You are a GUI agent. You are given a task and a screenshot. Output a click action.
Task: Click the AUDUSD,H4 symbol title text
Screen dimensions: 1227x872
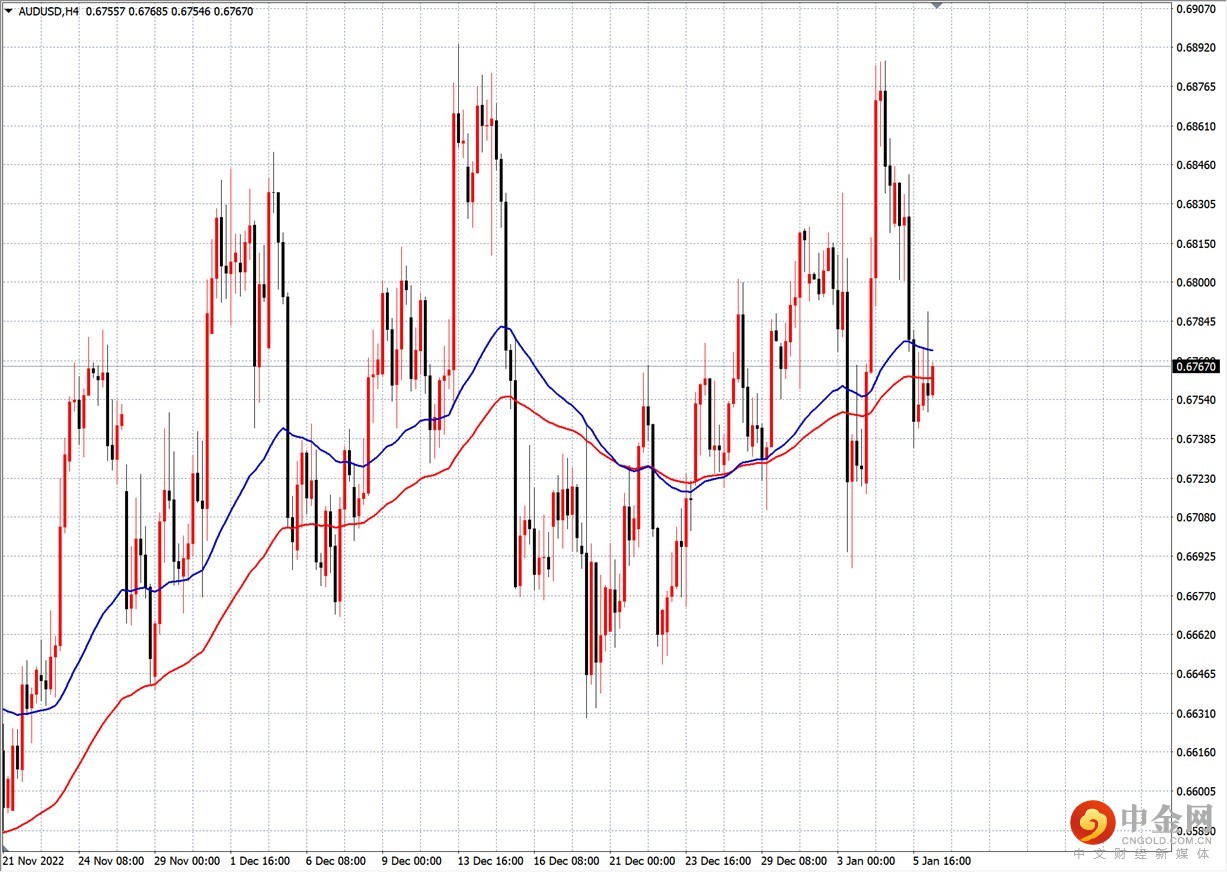(x=49, y=12)
